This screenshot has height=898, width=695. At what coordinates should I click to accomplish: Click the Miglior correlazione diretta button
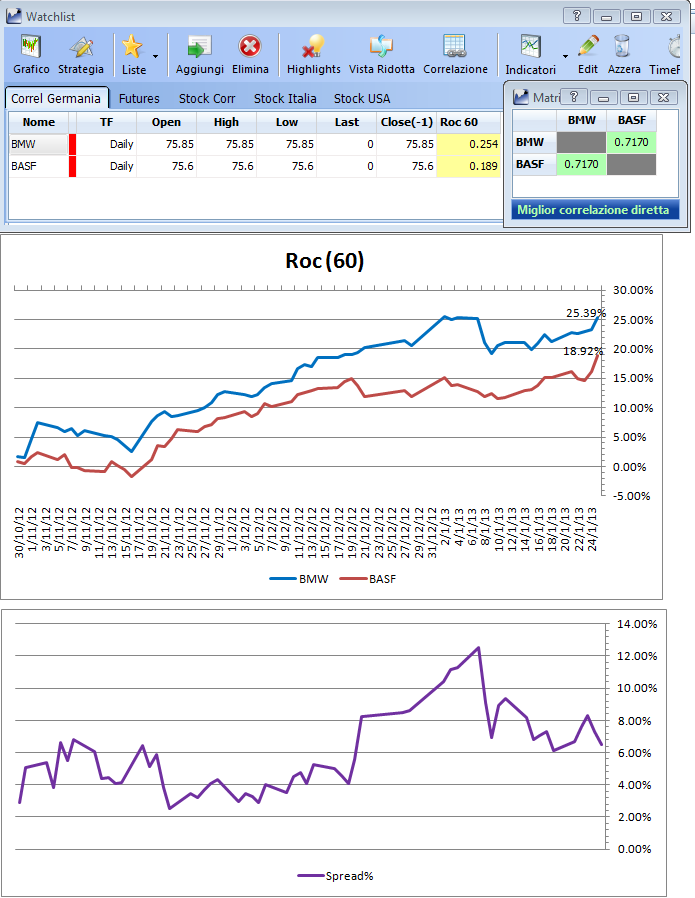tap(594, 210)
